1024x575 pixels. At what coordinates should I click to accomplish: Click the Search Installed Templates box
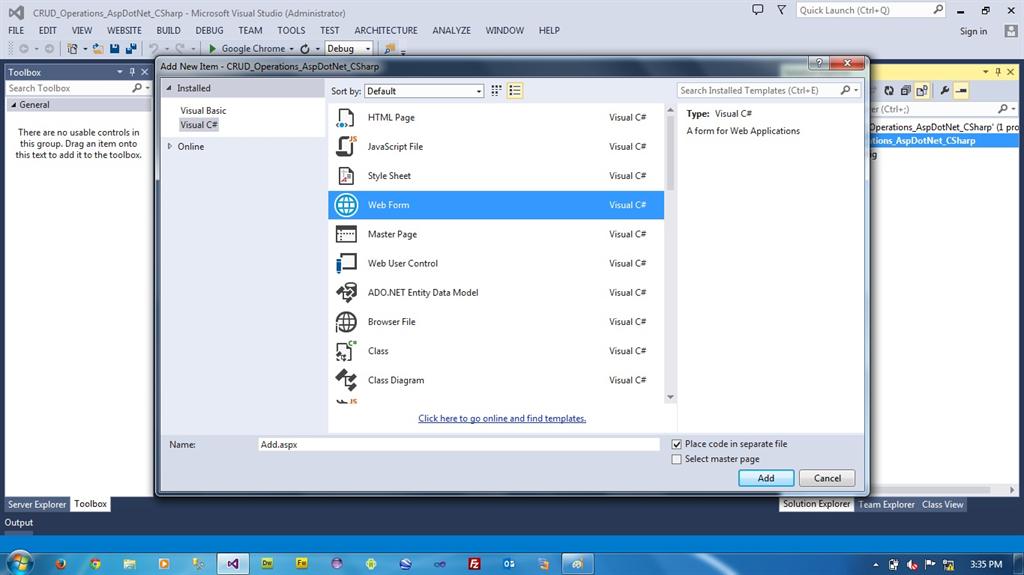click(759, 90)
